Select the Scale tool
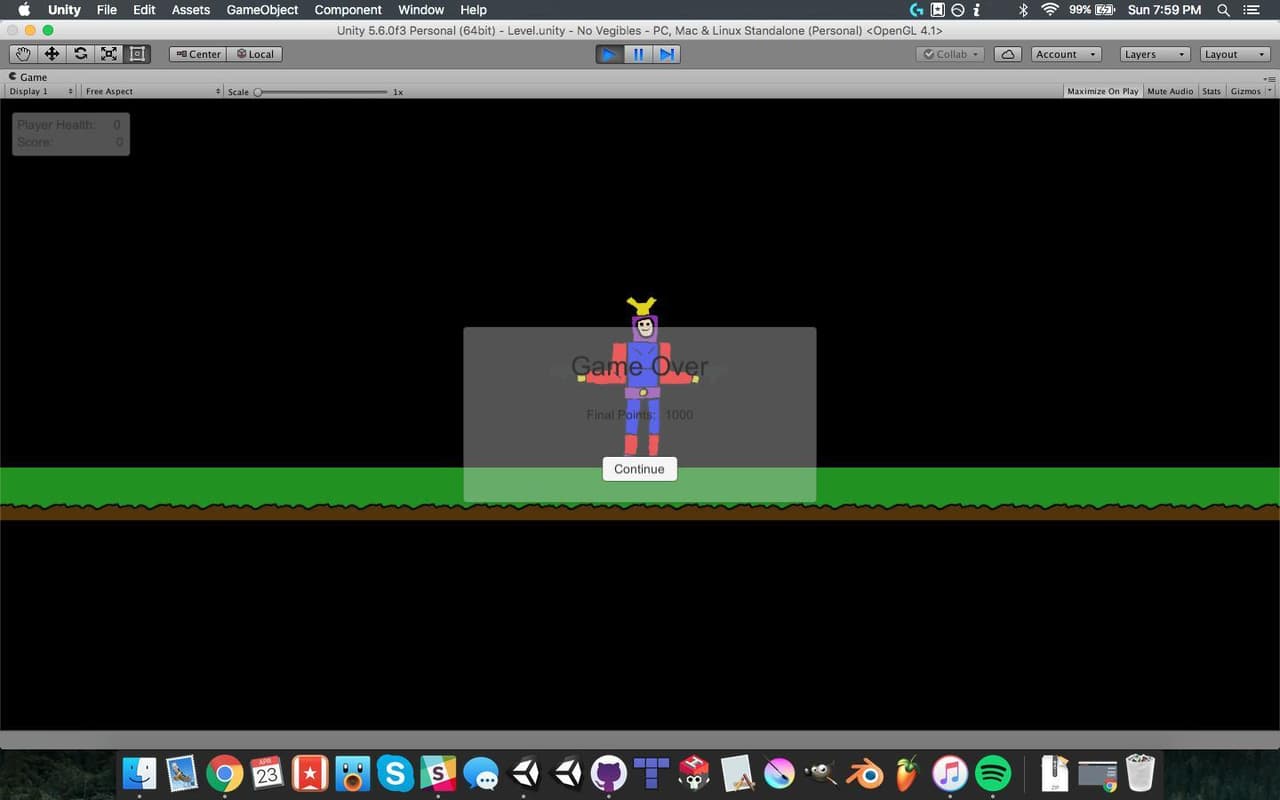This screenshot has height=800, width=1280. (x=109, y=54)
